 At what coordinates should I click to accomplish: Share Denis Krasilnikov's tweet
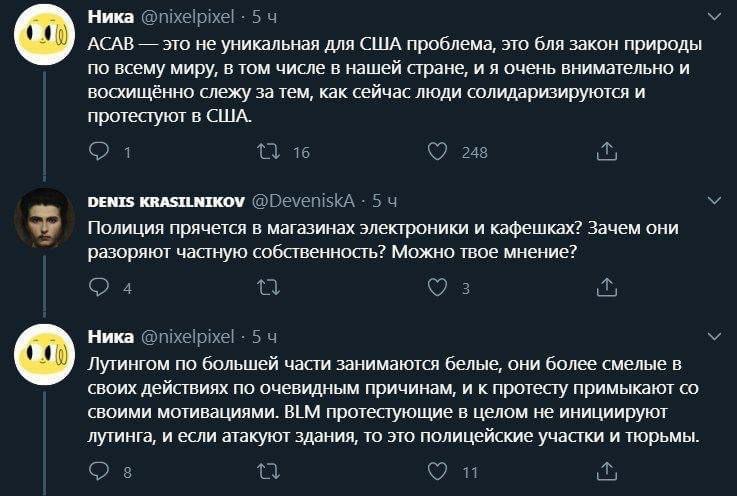click(x=606, y=288)
